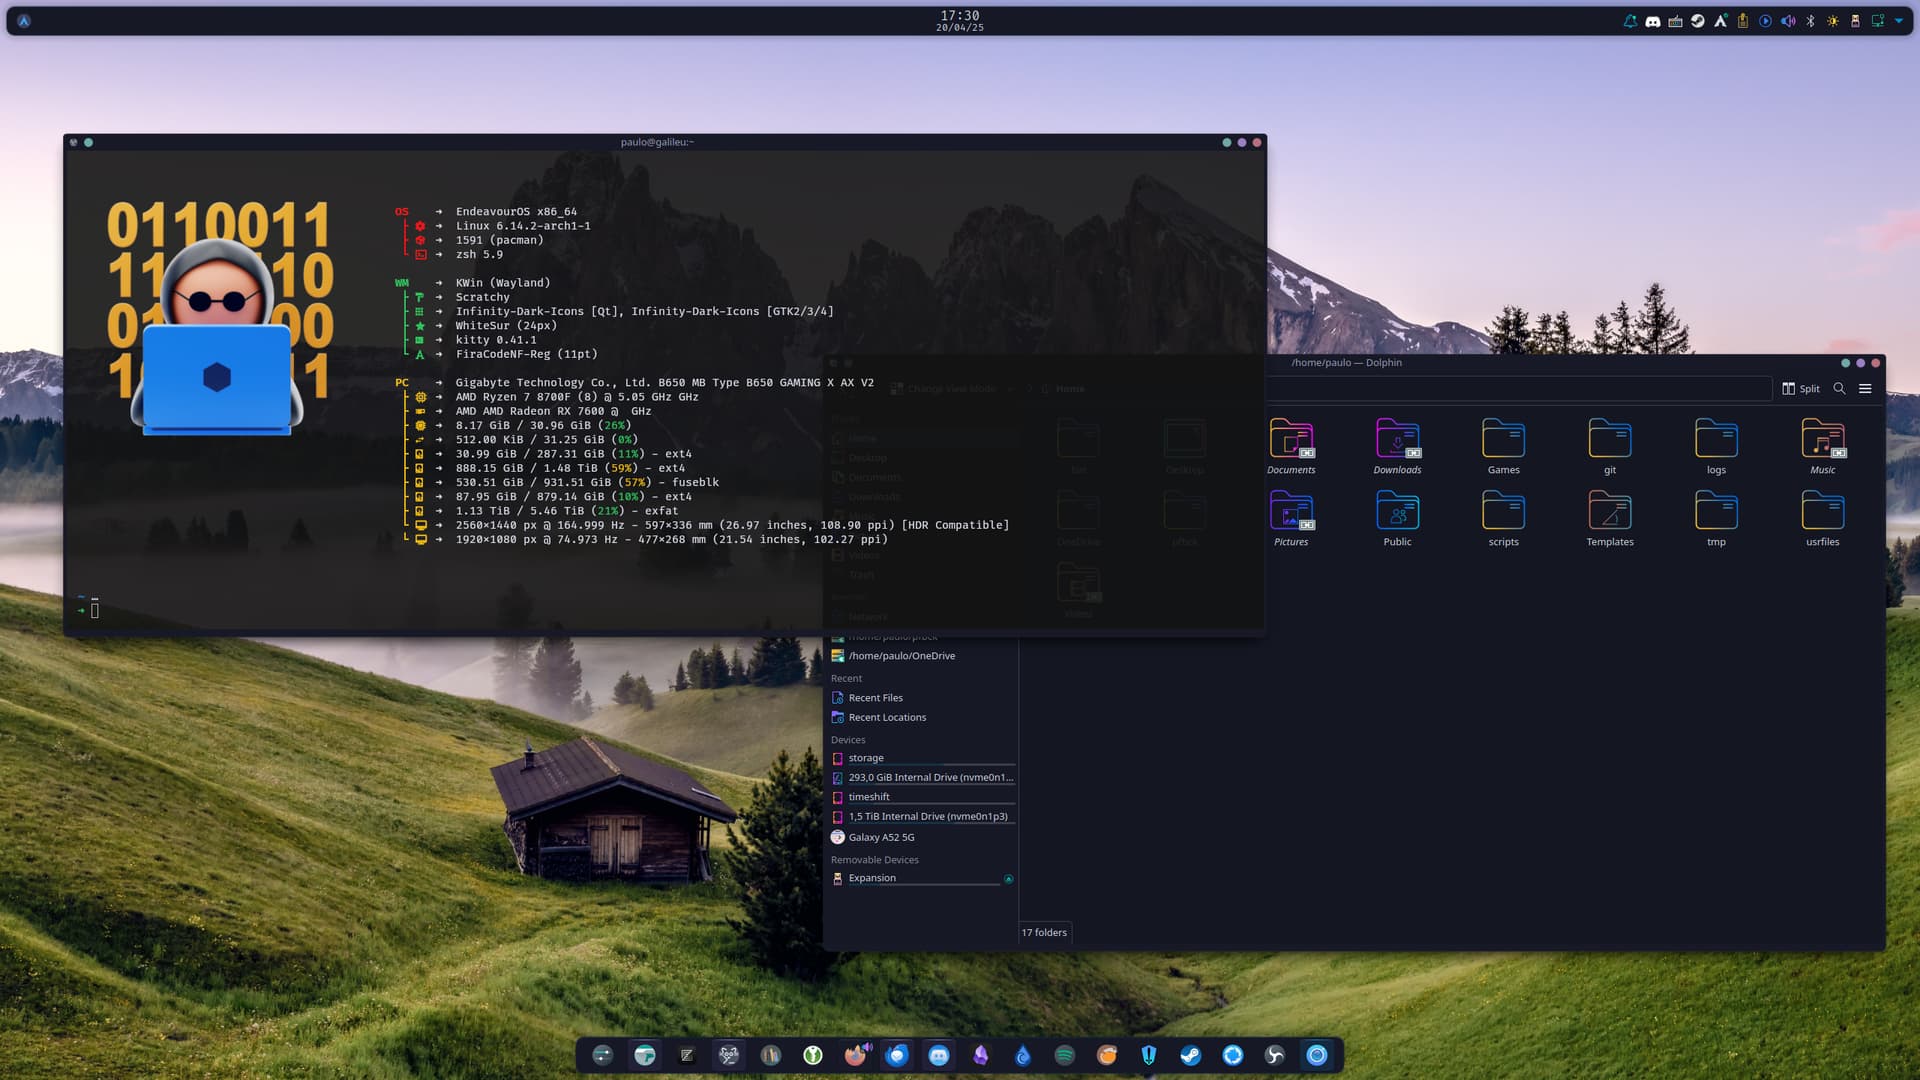The height and width of the screenshot is (1080, 1920).
Task: Open KeePassXC from the dock
Action: tap(813, 1055)
